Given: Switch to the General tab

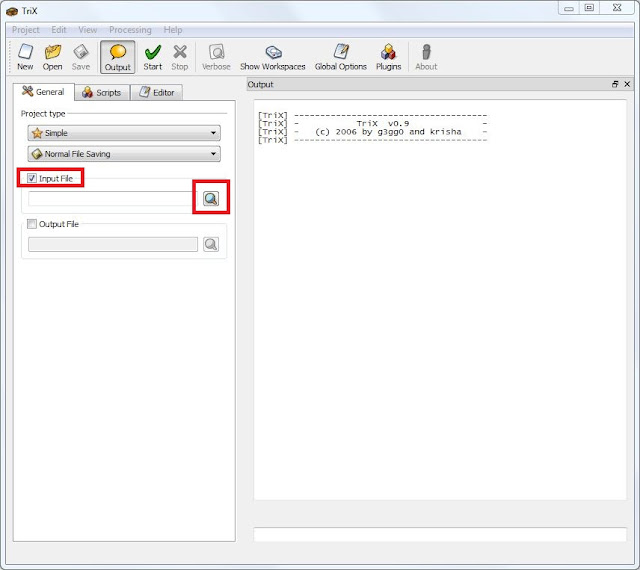Looking at the screenshot, I should pyautogui.click(x=44, y=92).
